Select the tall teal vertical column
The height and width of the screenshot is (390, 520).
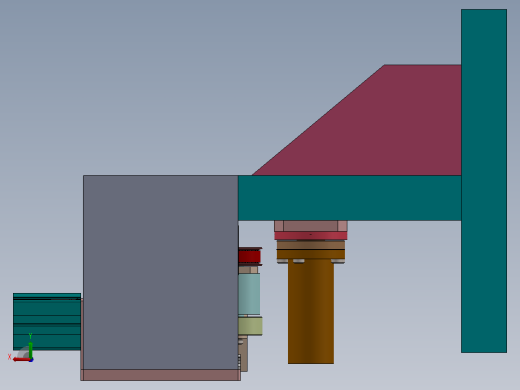[484, 181]
